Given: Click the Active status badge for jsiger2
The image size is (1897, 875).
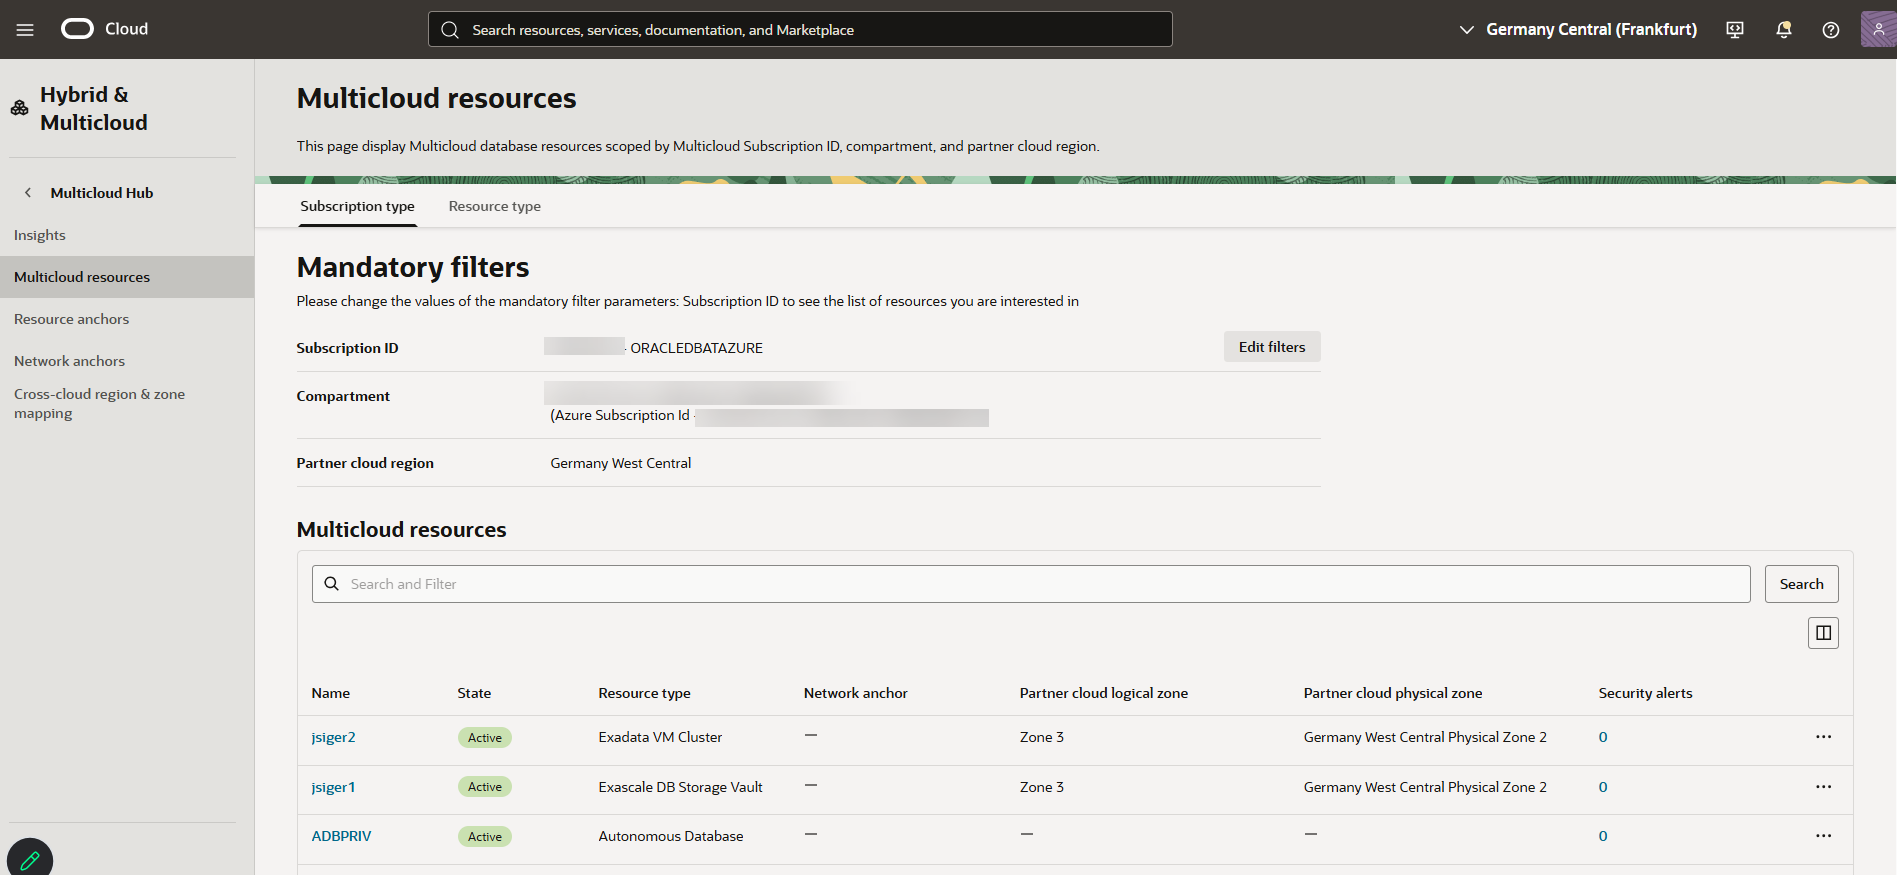Looking at the screenshot, I should (x=485, y=738).
